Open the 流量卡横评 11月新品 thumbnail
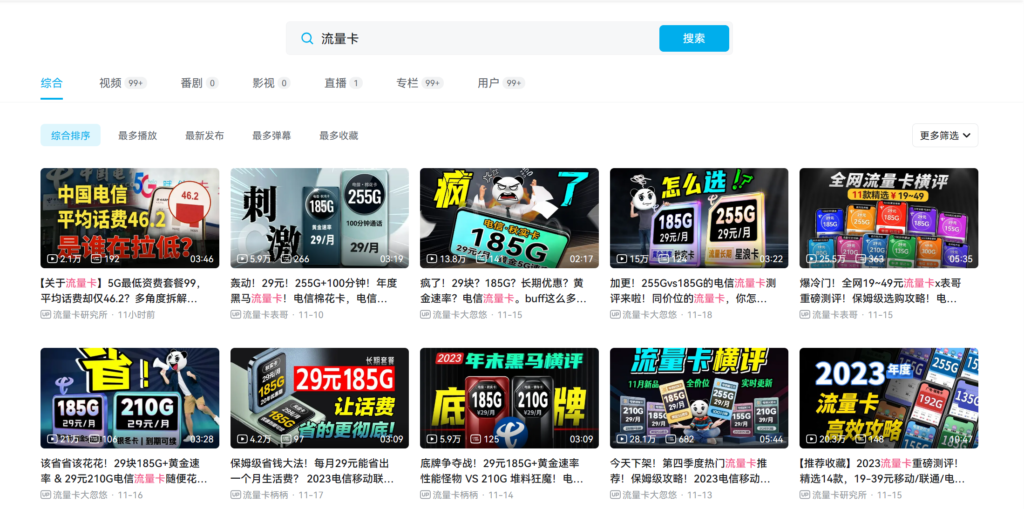 (699, 398)
